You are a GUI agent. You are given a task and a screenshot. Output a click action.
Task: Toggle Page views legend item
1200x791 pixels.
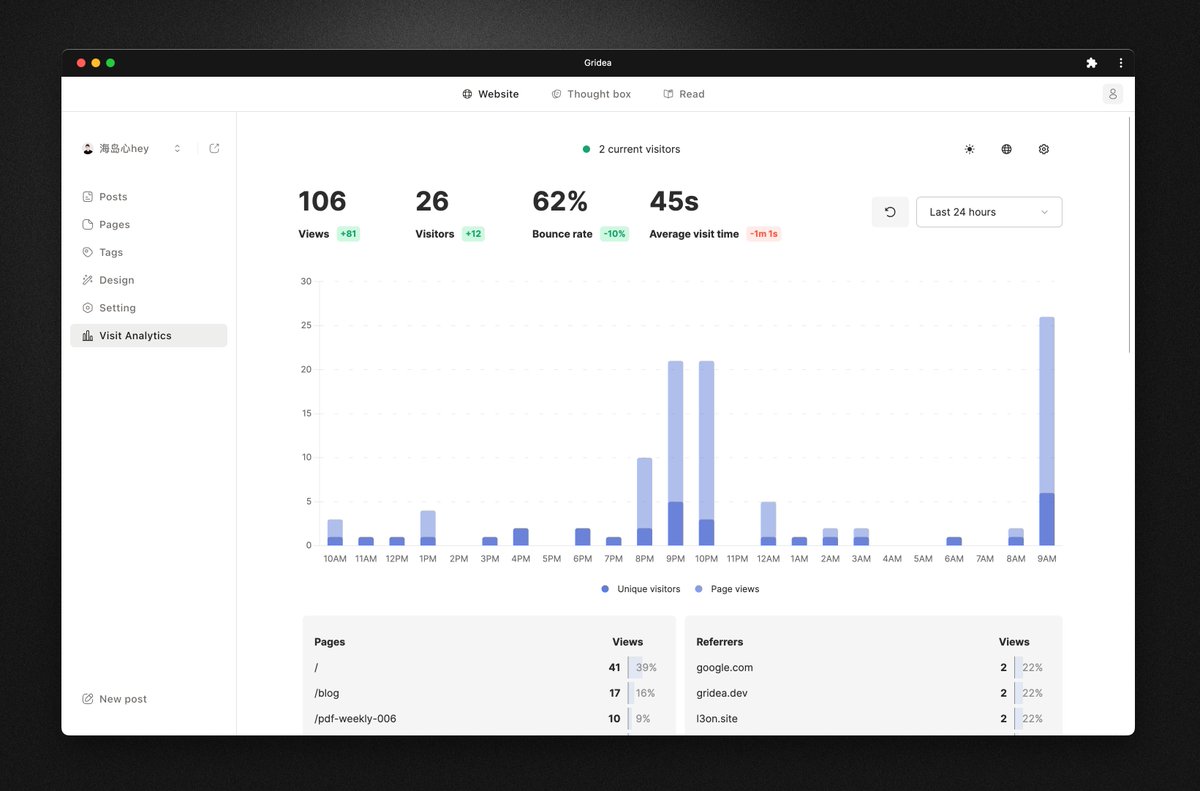tap(727, 589)
